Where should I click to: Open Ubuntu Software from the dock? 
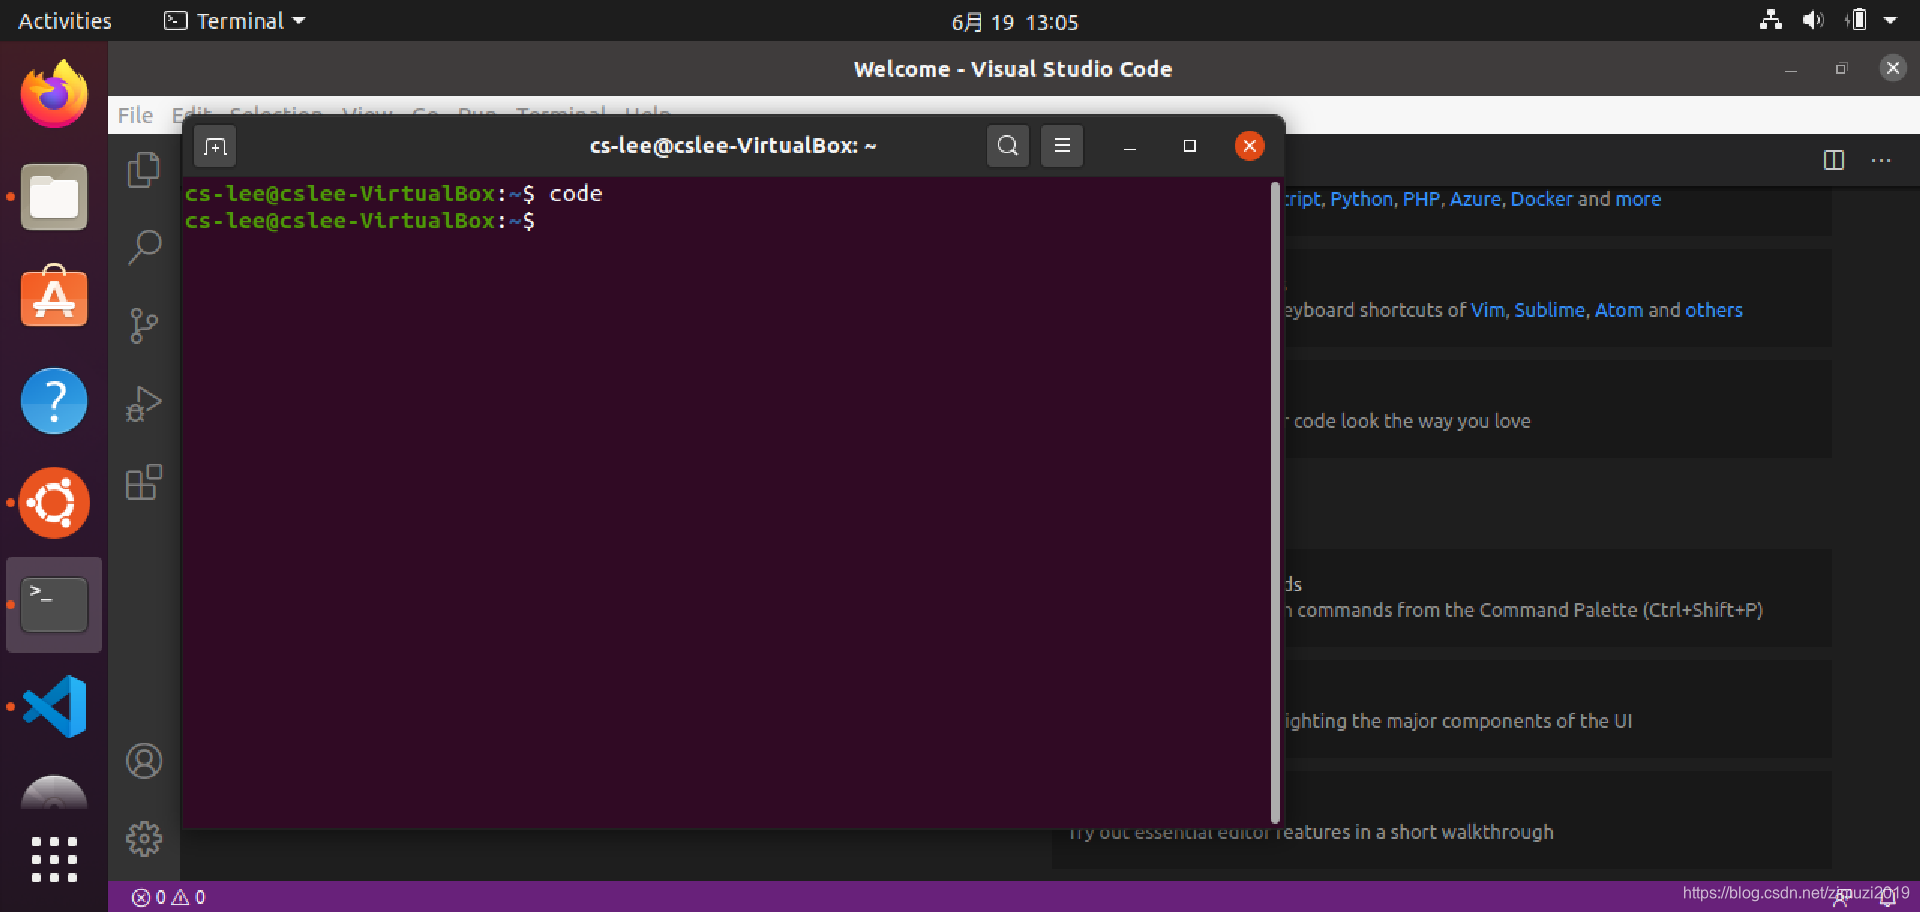click(54, 297)
